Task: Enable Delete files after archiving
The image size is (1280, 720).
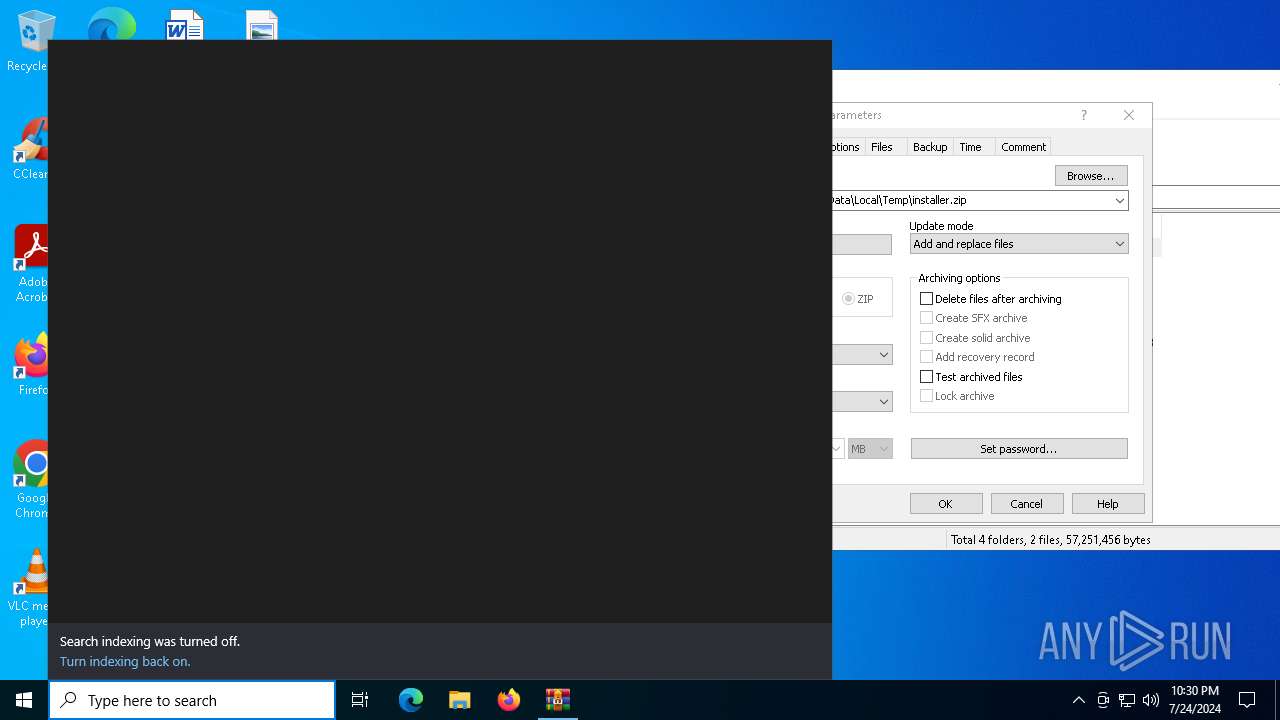Action: (926, 299)
